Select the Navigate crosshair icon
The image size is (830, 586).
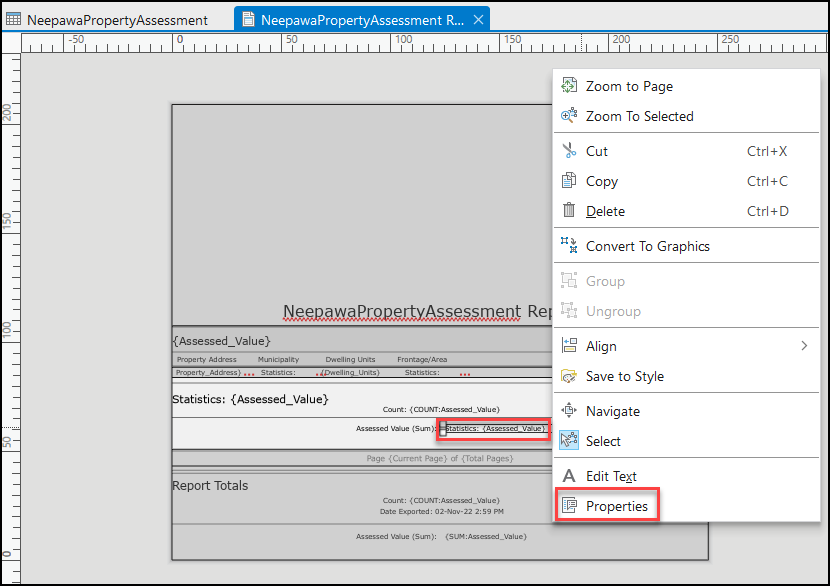coord(570,410)
